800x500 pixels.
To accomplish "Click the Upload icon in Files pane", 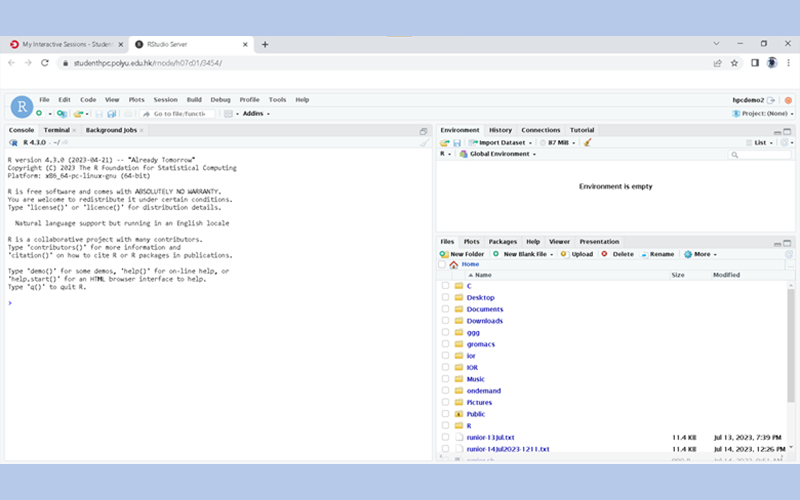I will tap(564, 254).
